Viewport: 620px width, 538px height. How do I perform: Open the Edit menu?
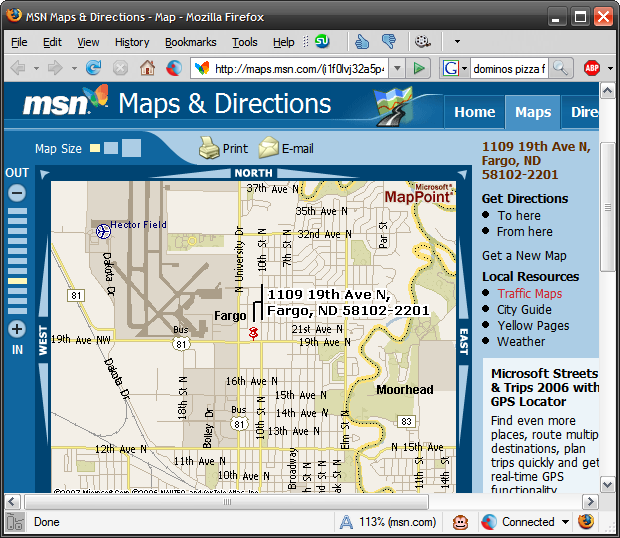[52, 42]
